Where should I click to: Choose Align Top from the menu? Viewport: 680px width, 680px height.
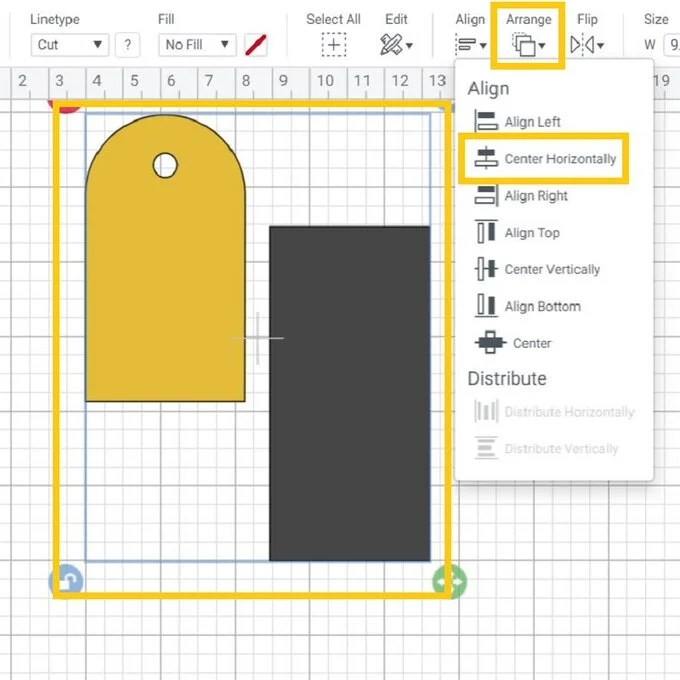point(517,232)
